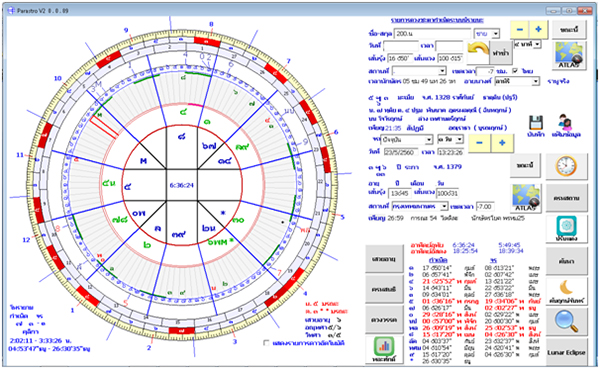The width and height of the screenshot is (600, 369).
Task: Click the floppy disk save icon
Action: [x=536, y=123]
